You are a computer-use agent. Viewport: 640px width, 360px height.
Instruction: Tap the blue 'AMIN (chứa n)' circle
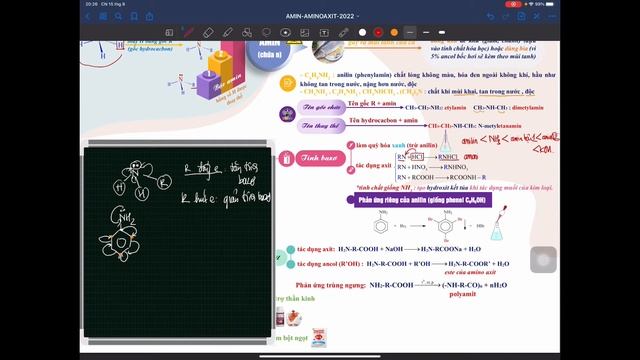point(269,52)
